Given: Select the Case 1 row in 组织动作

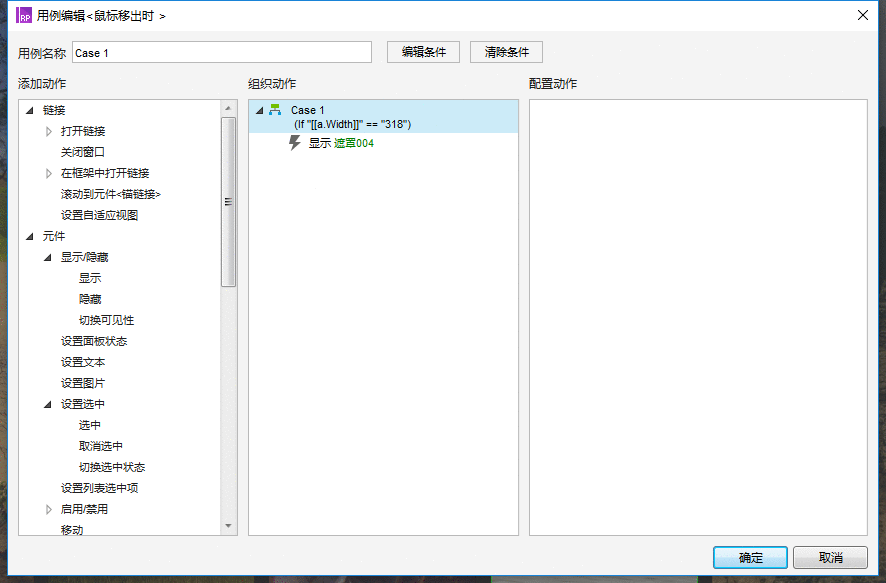Looking at the screenshot, I should [383, 116].
